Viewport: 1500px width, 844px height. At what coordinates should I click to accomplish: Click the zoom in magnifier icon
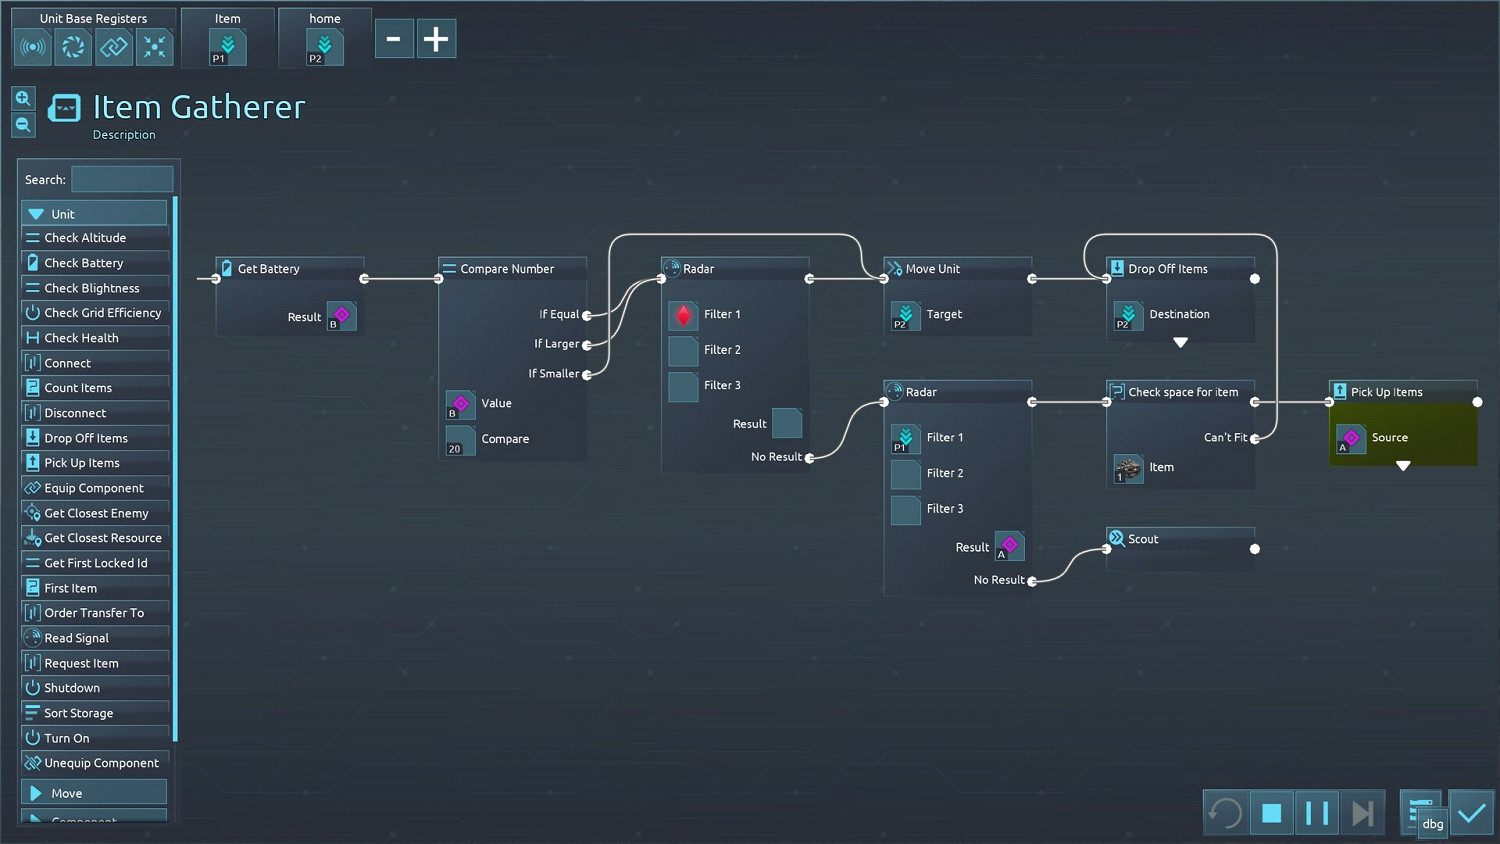tap(23, 98)
